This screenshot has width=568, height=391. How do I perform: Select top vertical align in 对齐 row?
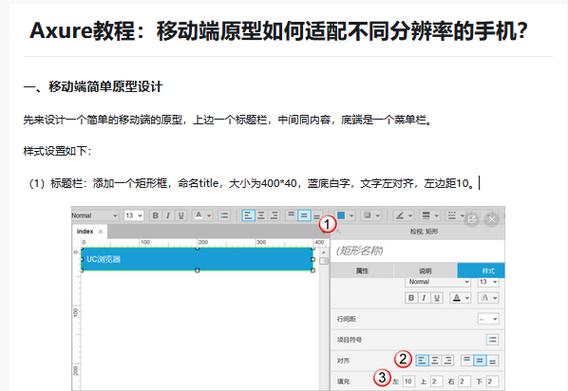[467, 360]
